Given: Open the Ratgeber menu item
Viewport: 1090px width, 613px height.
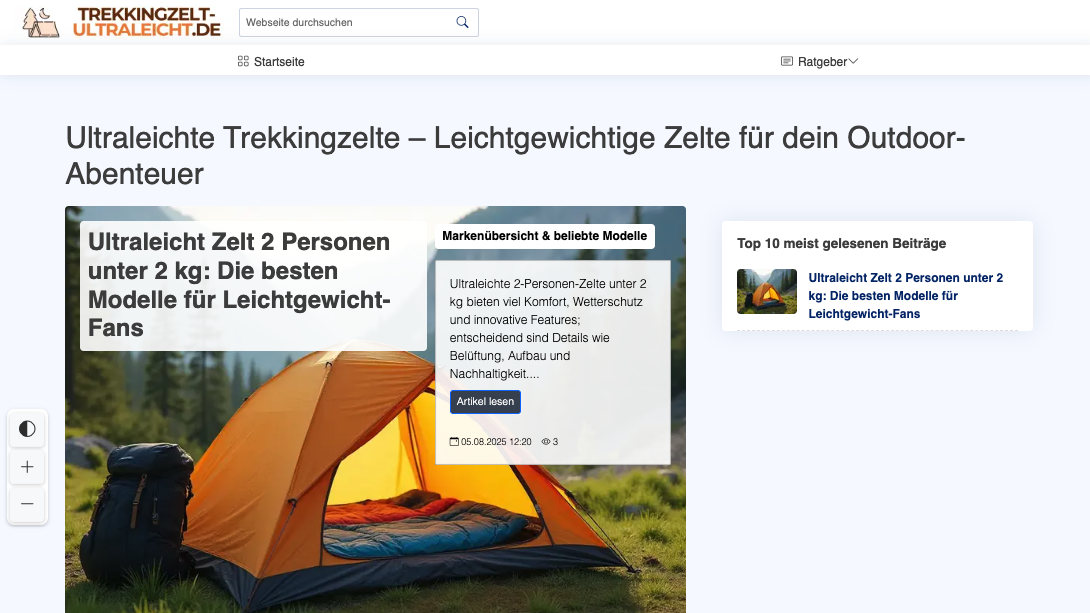Looking at the screenshot, I should [x=820, y=61].
